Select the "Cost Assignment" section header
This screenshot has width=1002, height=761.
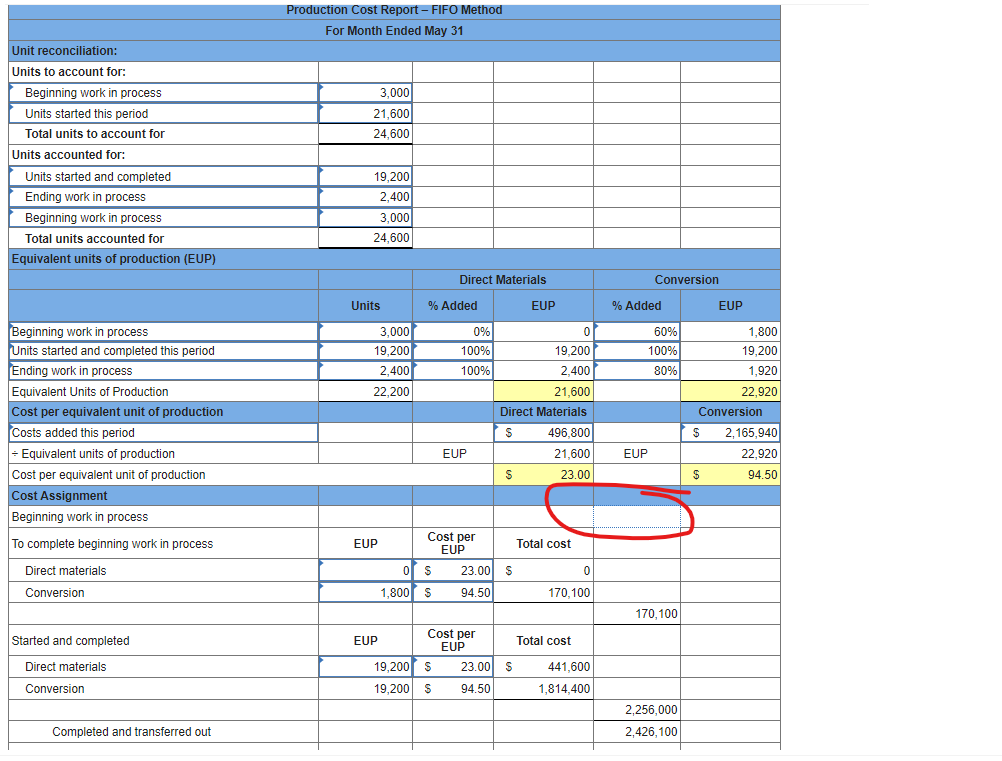click(x=59, y=496)
